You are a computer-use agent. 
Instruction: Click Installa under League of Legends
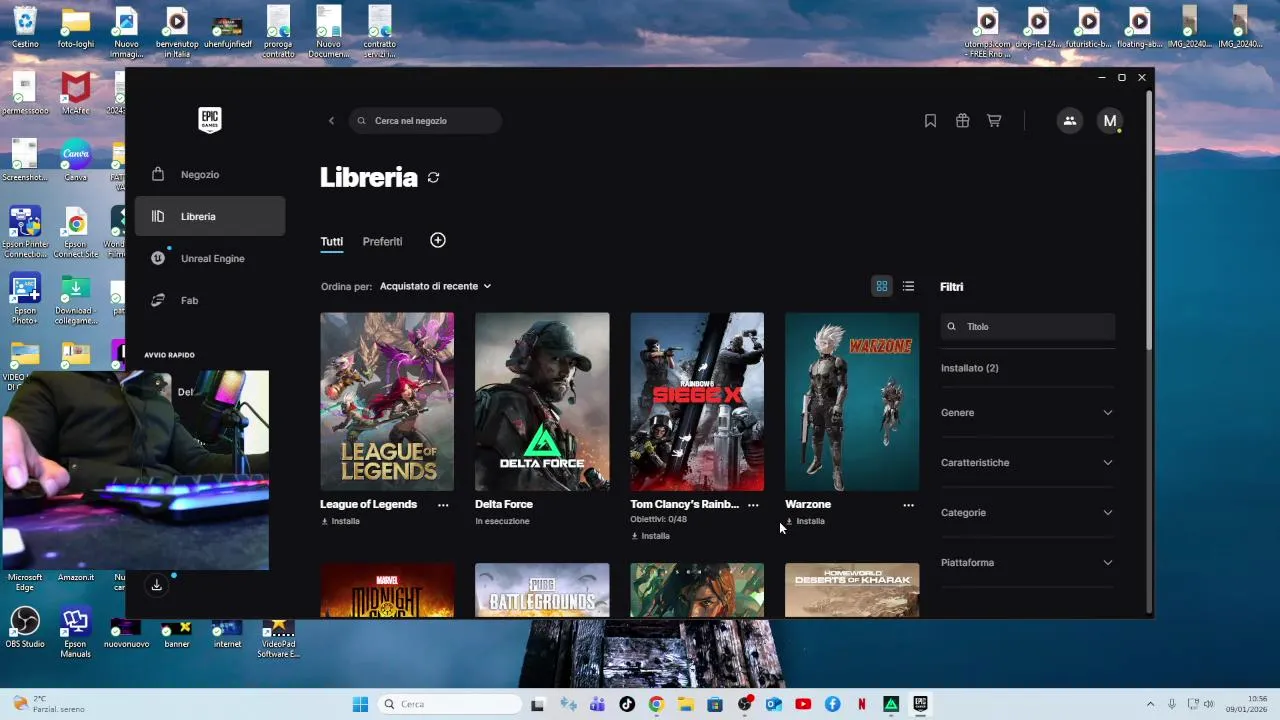[340, 521]
